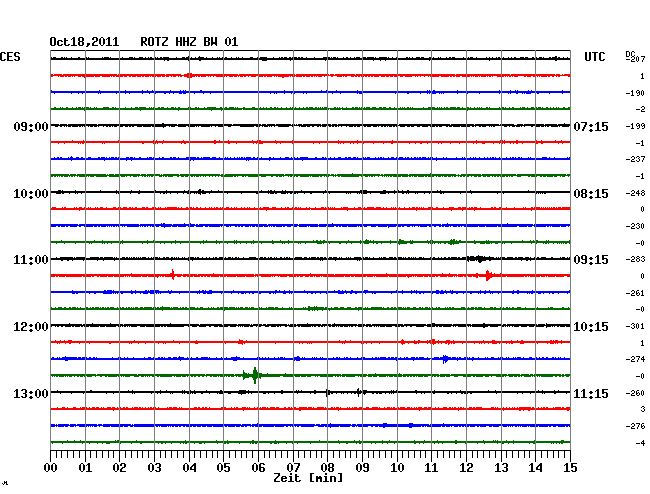Click the DC offset value -230
This screenshot has width=650, height=494.
635,226
